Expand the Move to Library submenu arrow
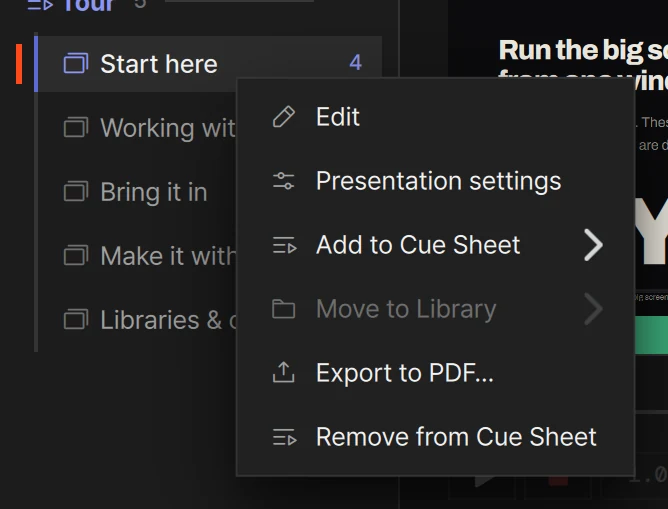668x509 pixels. [593, 309]
